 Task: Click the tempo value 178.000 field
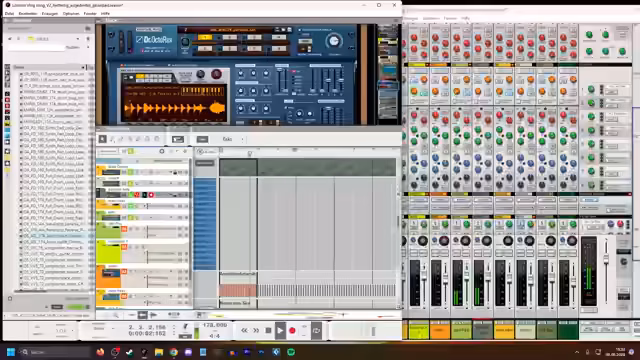coord(215,325)
